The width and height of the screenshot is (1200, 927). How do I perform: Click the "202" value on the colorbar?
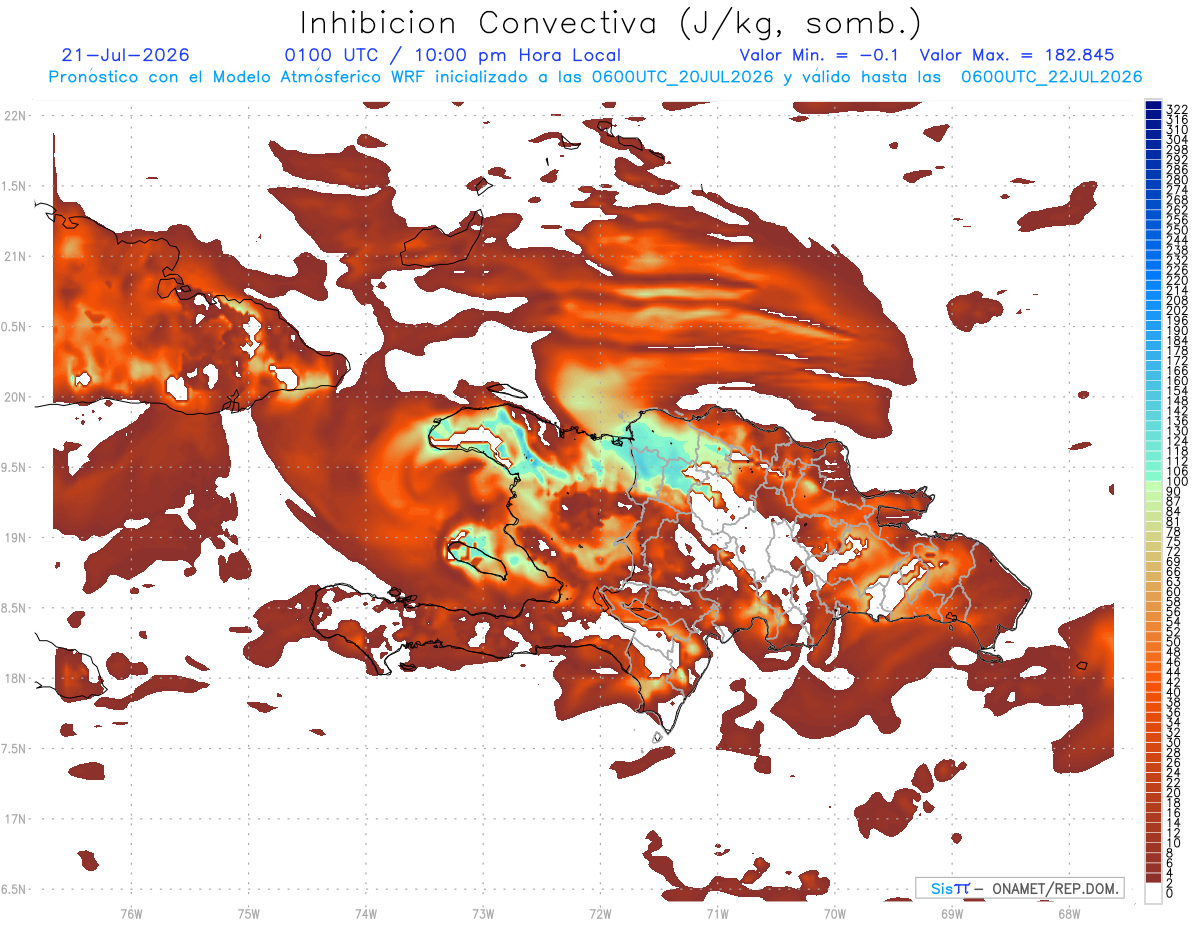click(x=1177, y=310)
